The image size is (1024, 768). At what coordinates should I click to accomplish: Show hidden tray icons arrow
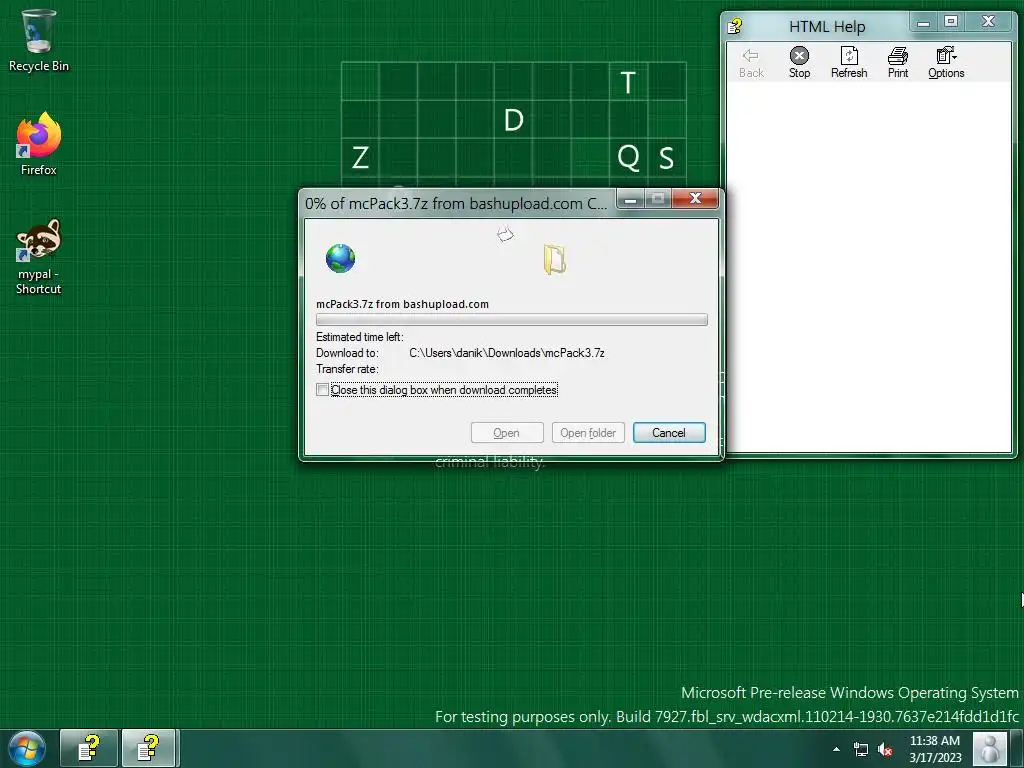[x=837, y=749]
